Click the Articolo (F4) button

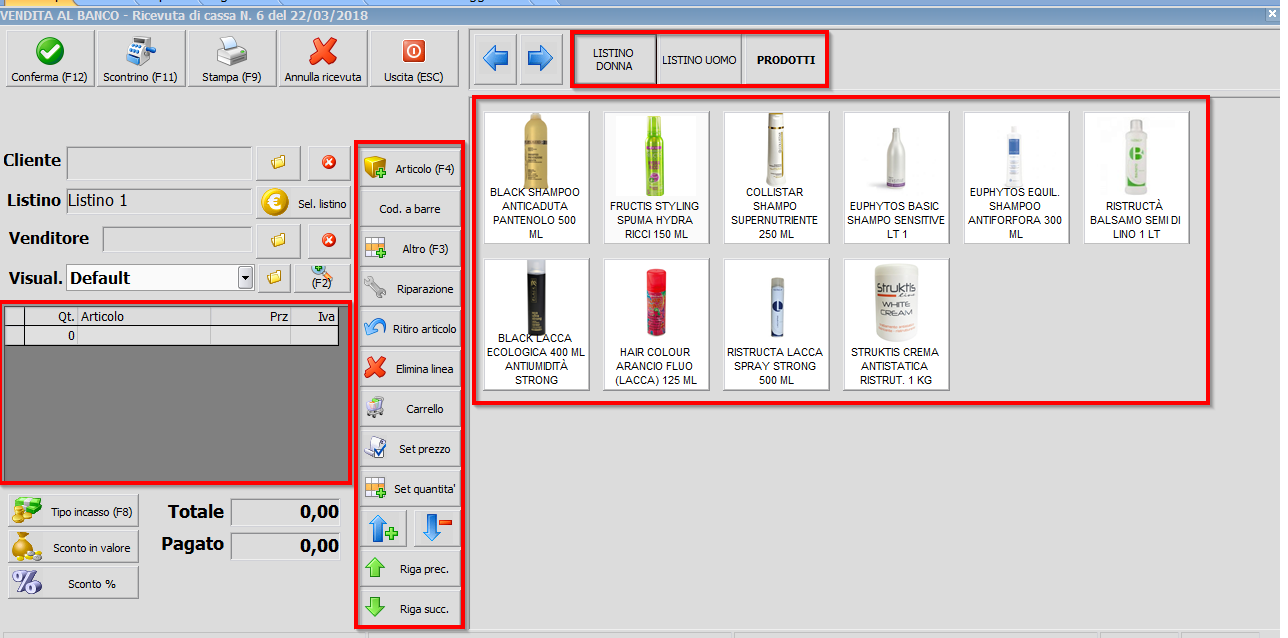pos(409,168)
